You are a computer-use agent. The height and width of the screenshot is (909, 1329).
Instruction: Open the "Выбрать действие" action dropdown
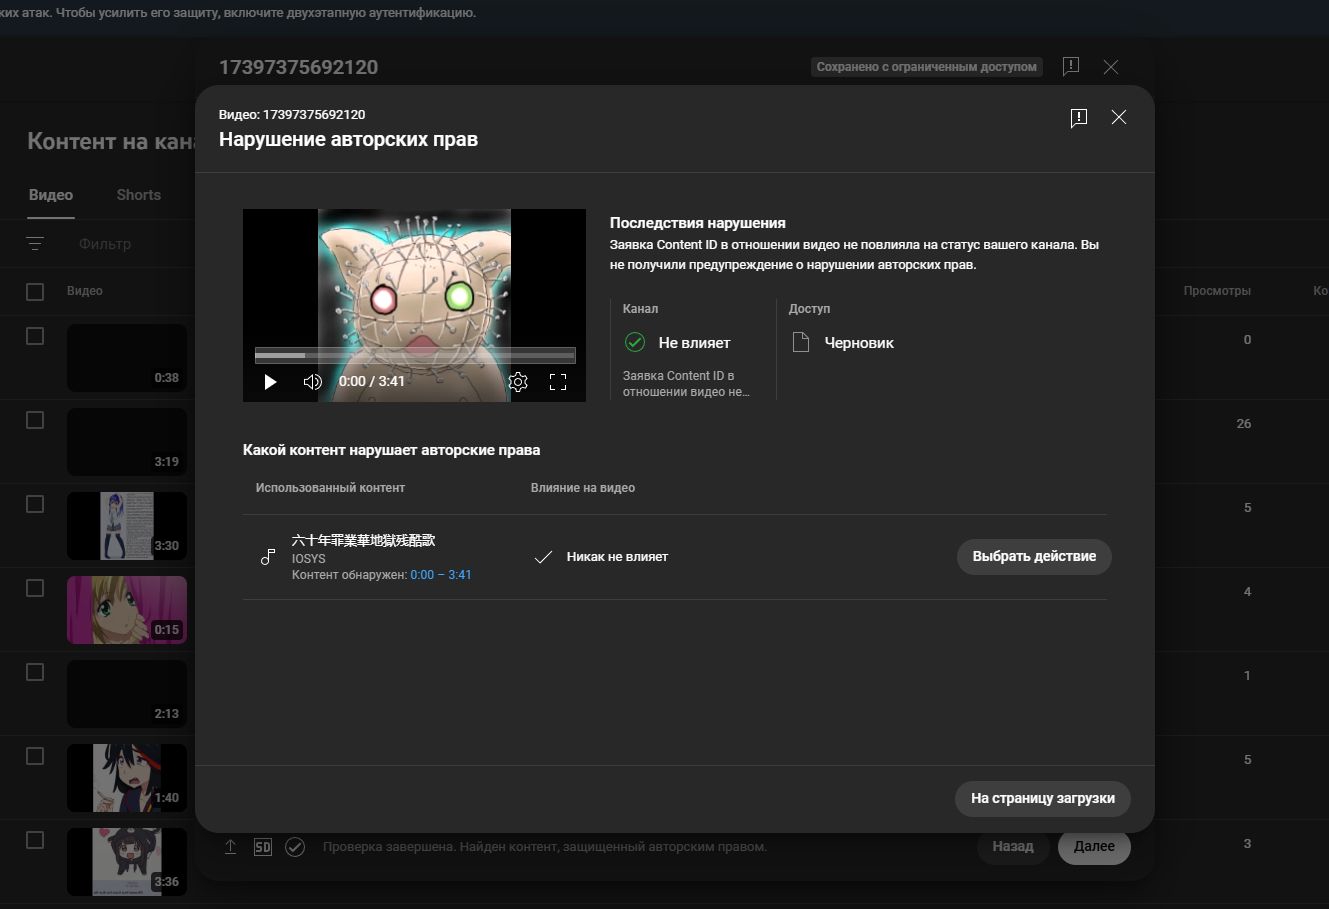click(1034, 556)
